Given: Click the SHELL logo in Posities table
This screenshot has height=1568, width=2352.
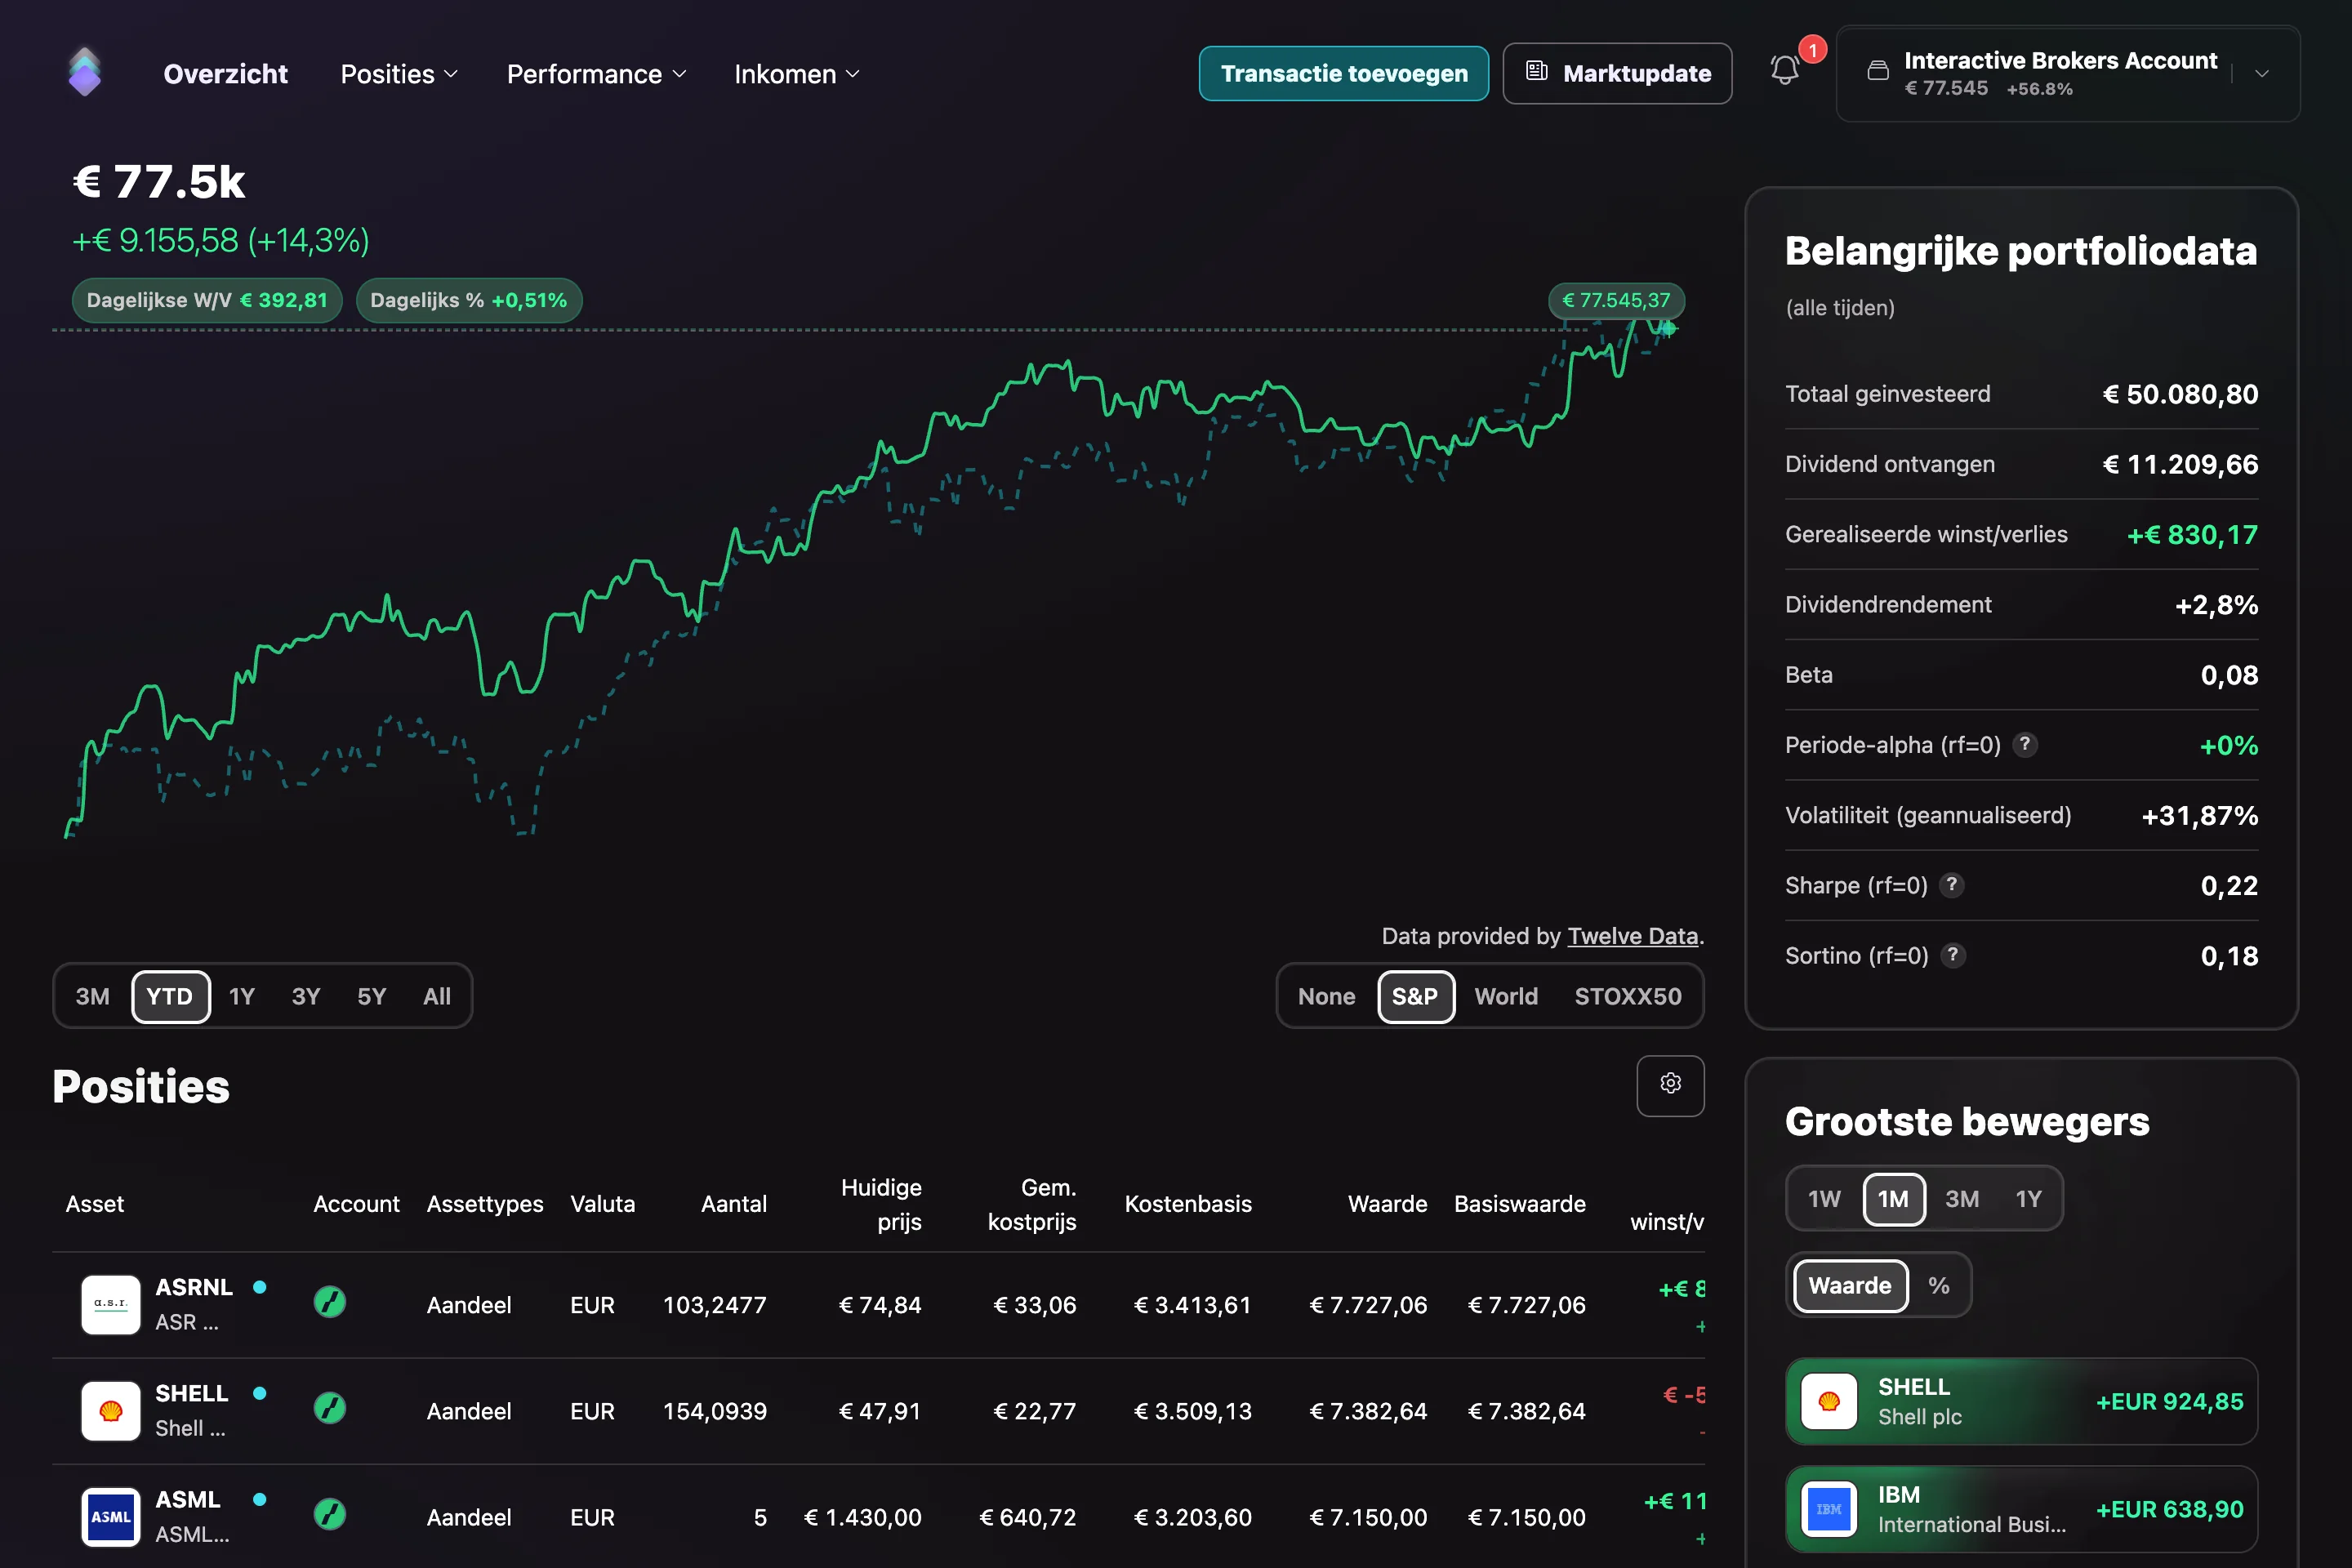Looking at the screenshot, I should point(110,1410).
